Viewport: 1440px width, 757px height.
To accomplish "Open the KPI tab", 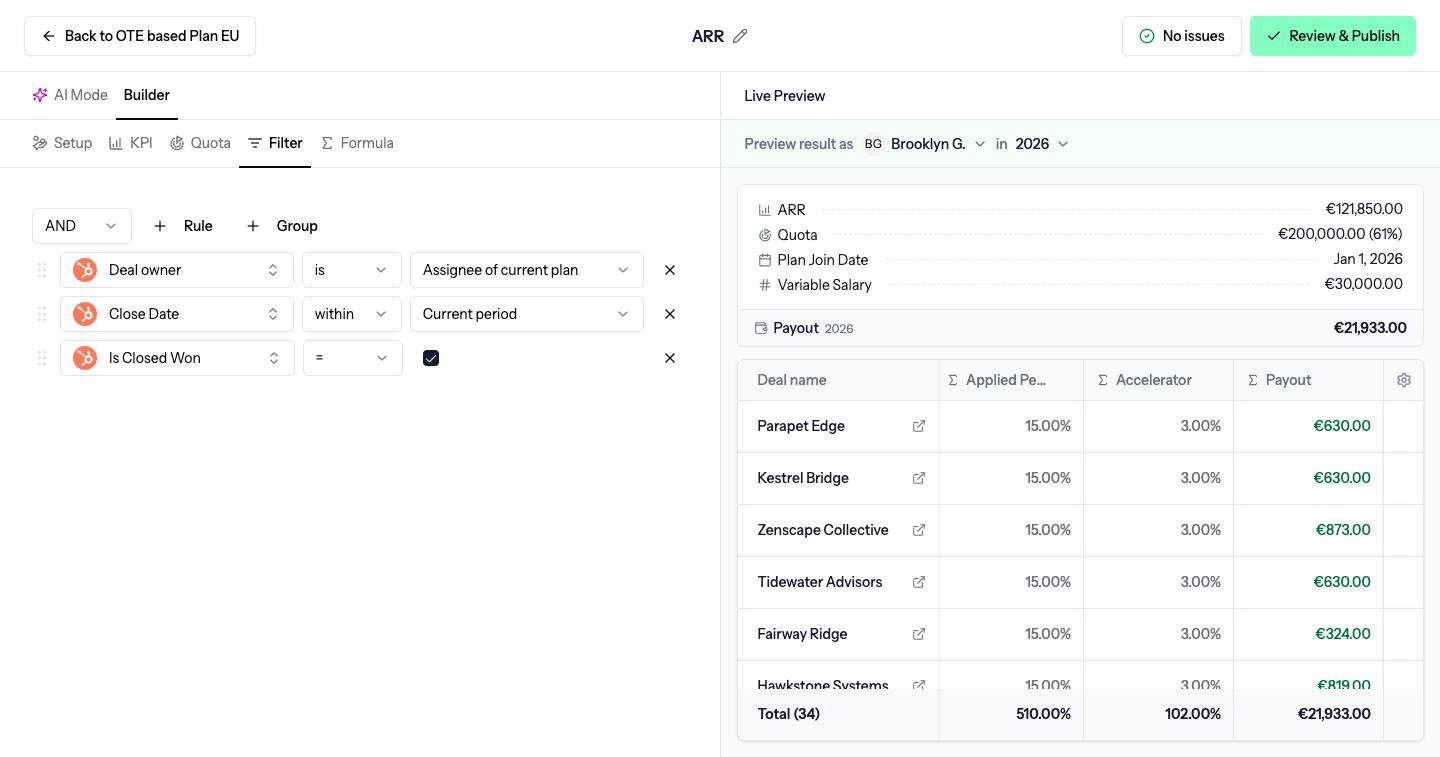I will [131, 143].
